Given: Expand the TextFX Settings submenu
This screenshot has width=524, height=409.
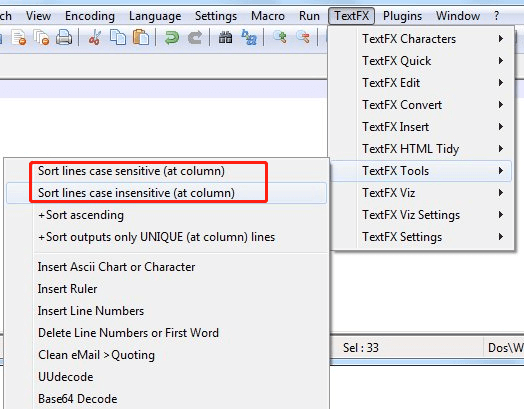Looking at the screenshot, I should coord(422,237).
